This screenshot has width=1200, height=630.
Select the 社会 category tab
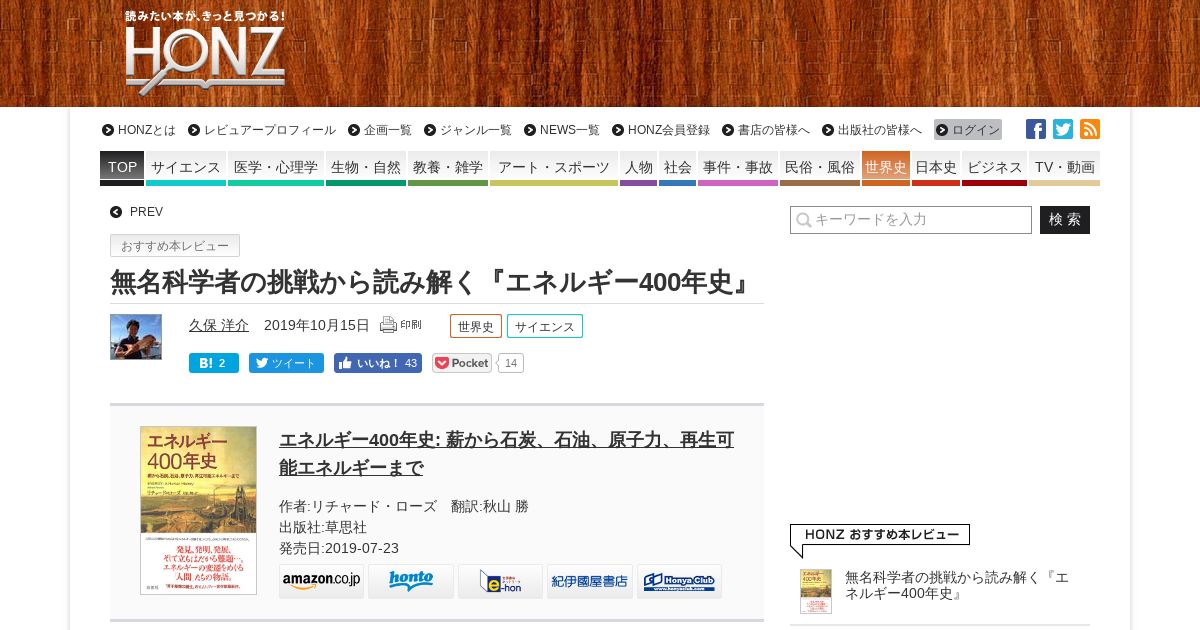pyautogui.click(x=678, y=167)
